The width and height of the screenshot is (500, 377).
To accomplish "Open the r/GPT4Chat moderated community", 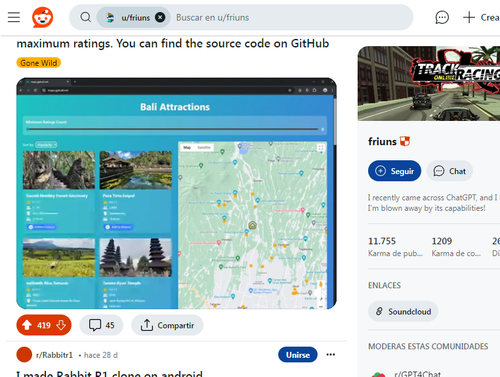I will tap(417, 374).
